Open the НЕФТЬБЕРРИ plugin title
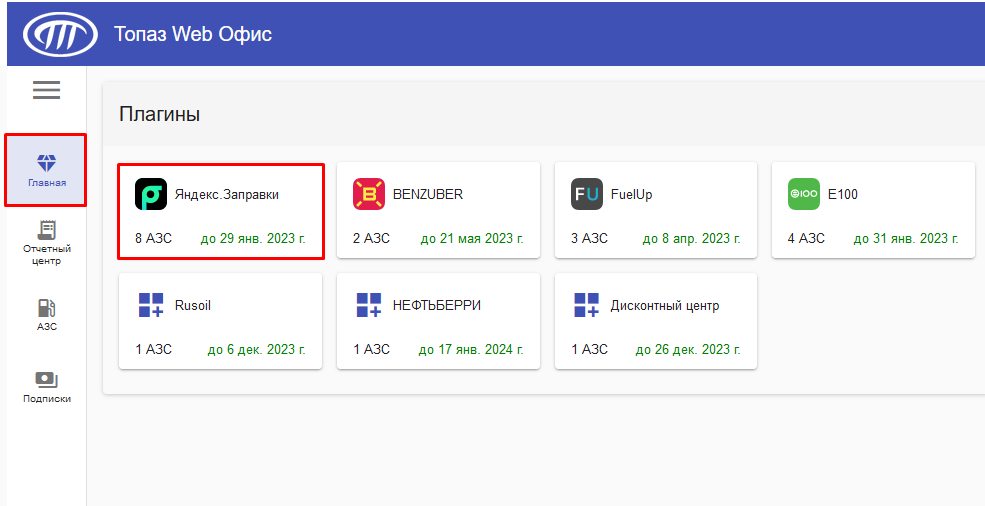Image resolution: width=985 pixels, height=506 pixels. (437, 305)
